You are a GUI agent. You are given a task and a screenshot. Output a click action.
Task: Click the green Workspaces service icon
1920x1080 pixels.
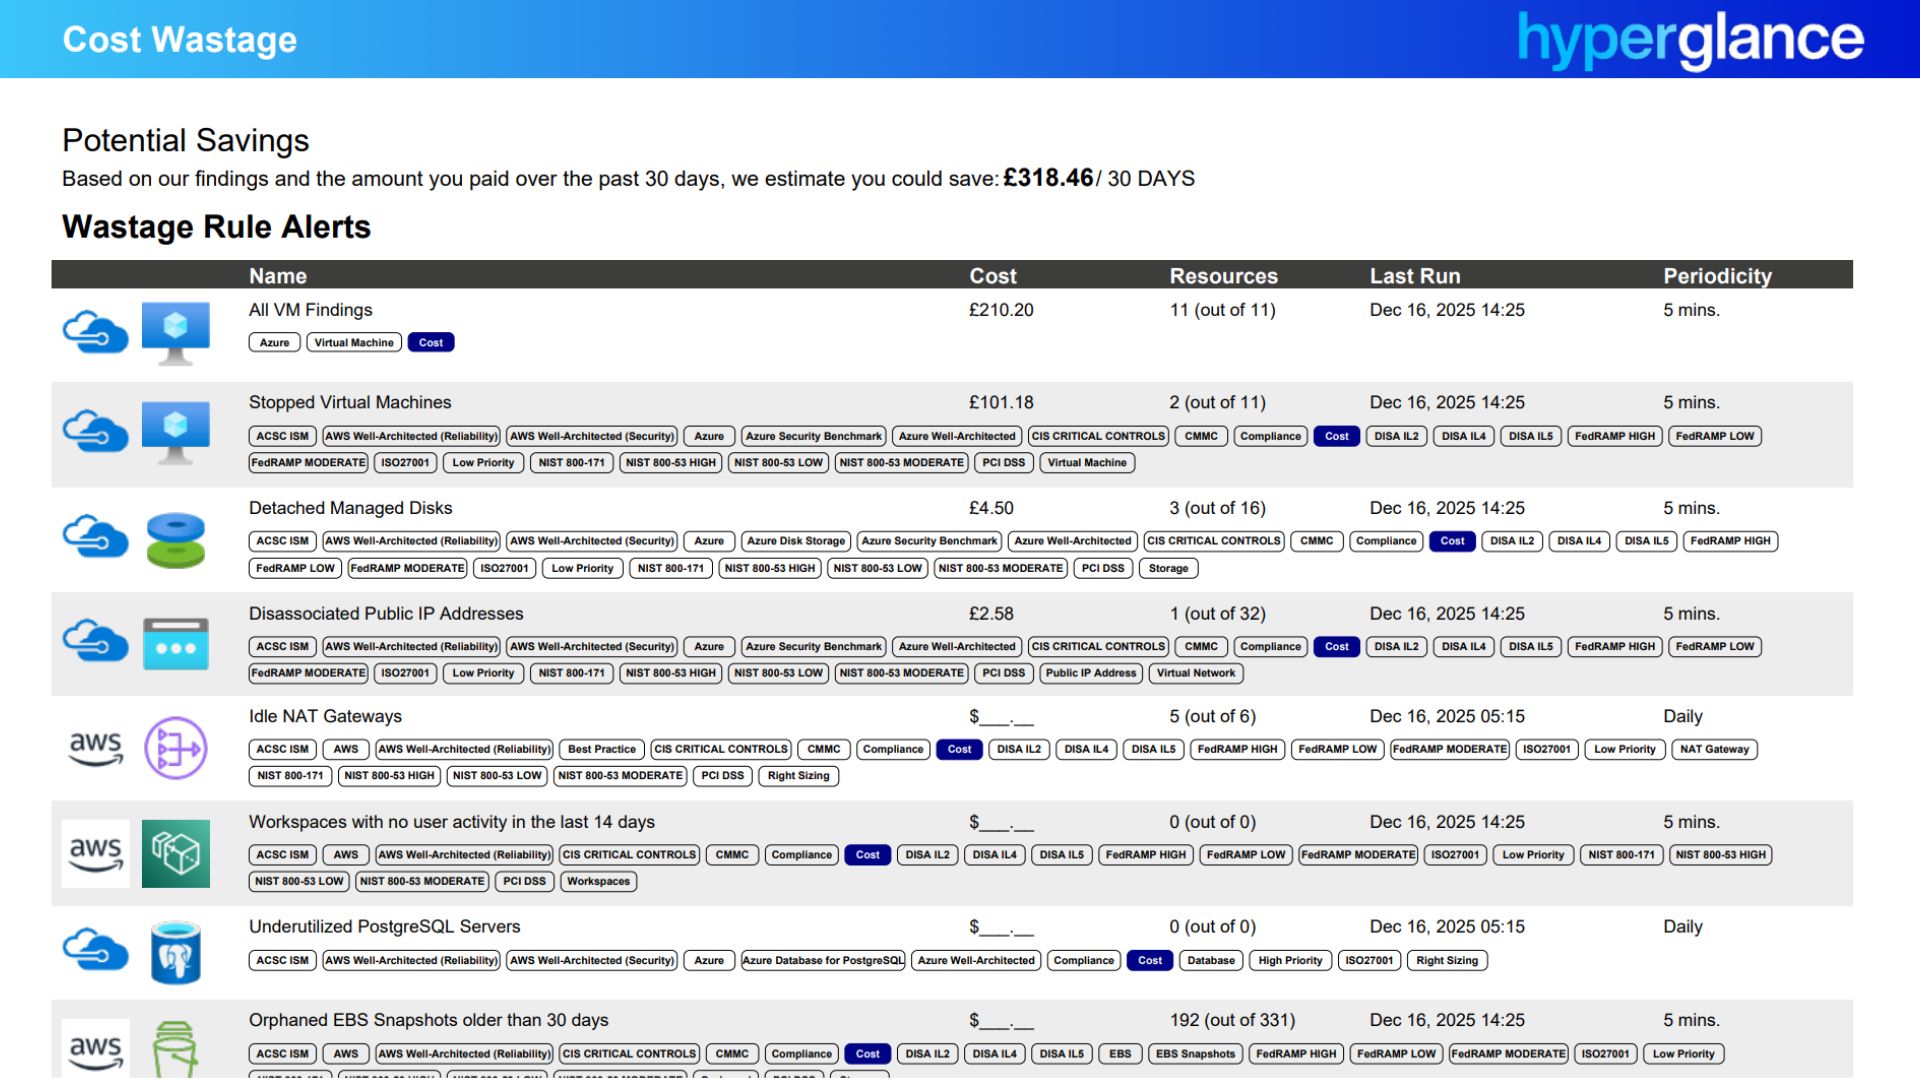175,853
